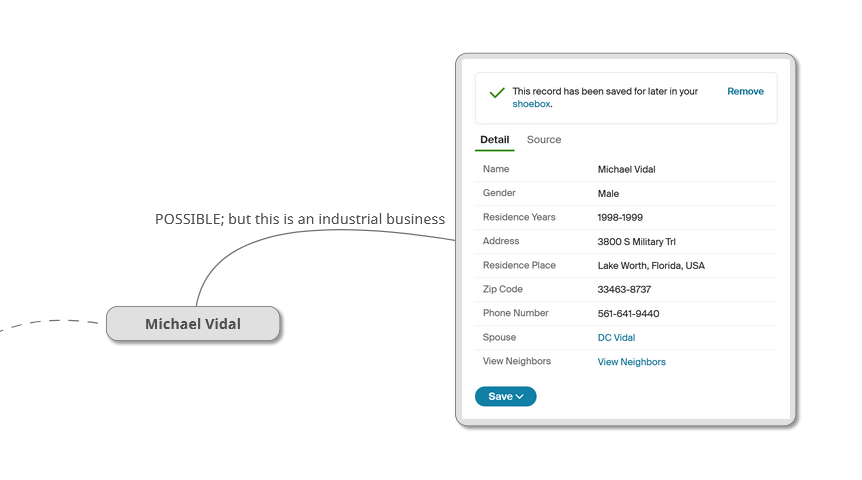Click the Gender value Male
The image size is (862, 480).
608,194
